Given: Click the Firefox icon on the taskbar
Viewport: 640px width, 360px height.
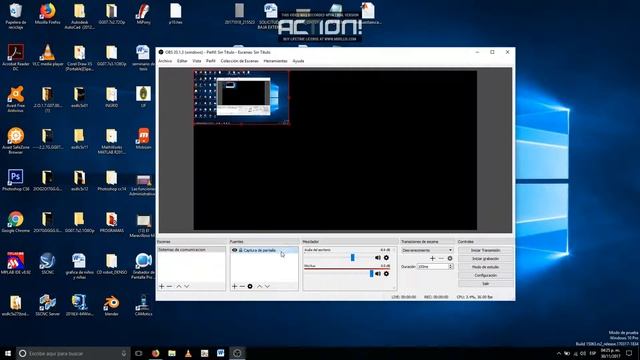Looking at the screenshot, I should [x=156, y=353].
